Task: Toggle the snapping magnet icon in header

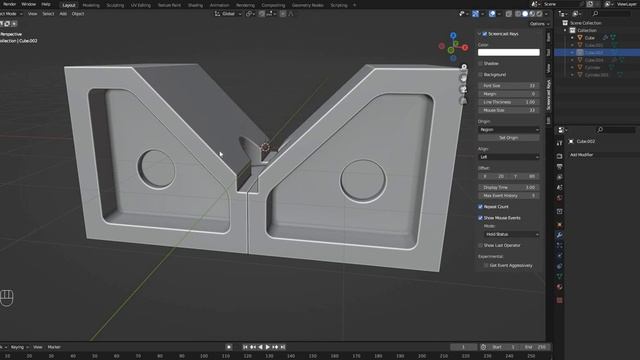Action: [x=262, y=14]
